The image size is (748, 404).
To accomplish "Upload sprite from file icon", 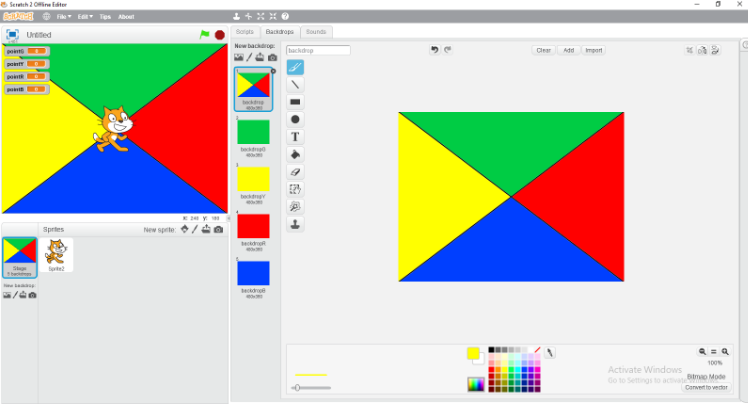I will coord(206,229).
